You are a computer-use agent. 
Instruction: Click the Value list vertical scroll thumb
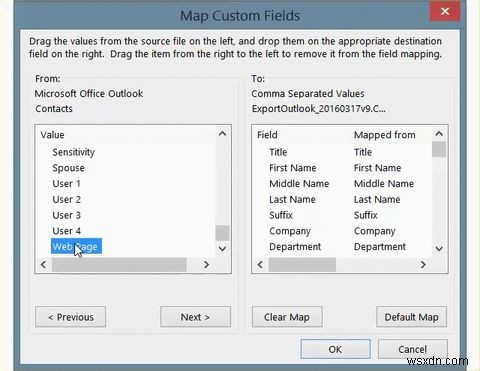pos(222,233)
